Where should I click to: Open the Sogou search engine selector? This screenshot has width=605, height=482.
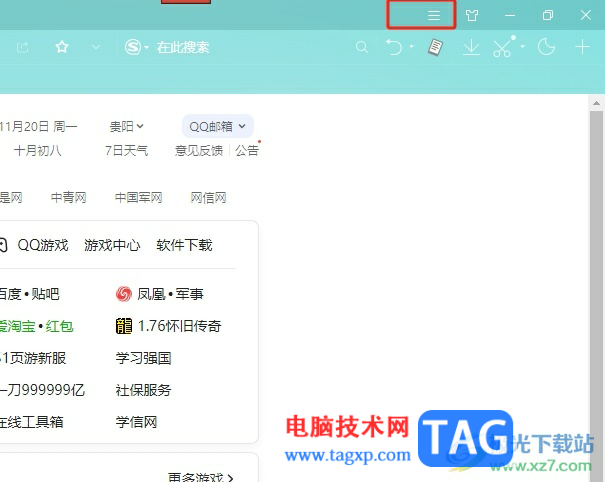click(x=137, y=47)
